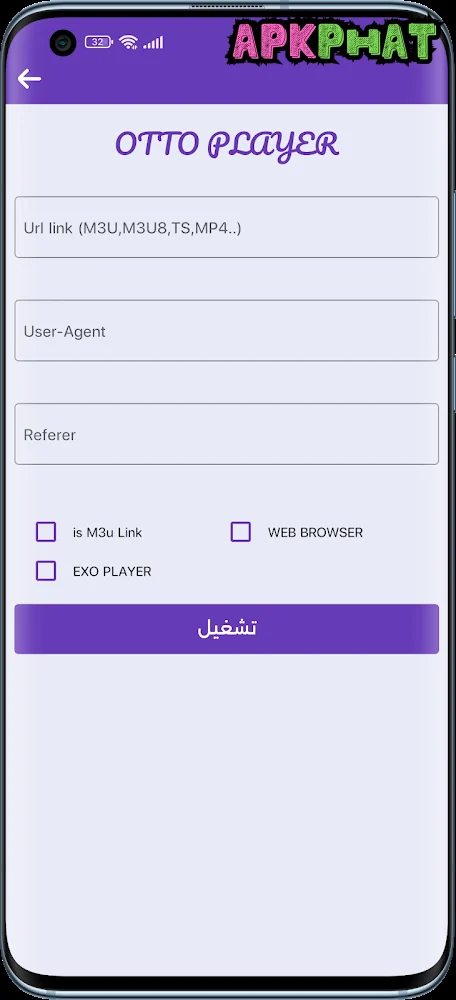Viewport: 456px width, 1000px height.
Task: Tap the 'EXO PLAYER' label text
Action: click(x=112, y=571)
